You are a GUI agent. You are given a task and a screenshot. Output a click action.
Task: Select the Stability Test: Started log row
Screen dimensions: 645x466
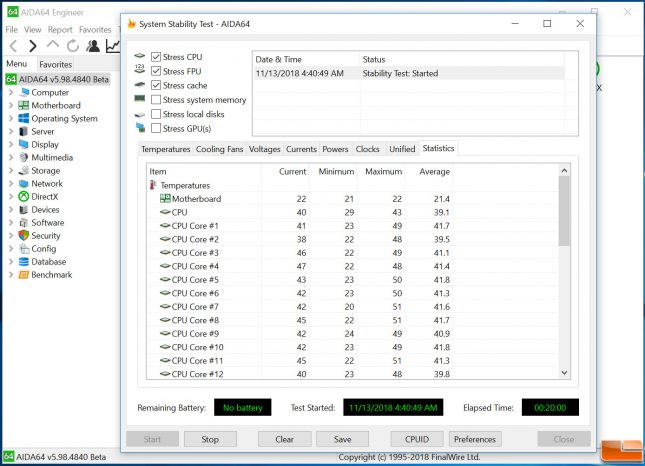pyautogui.click(x=409, y=73)
